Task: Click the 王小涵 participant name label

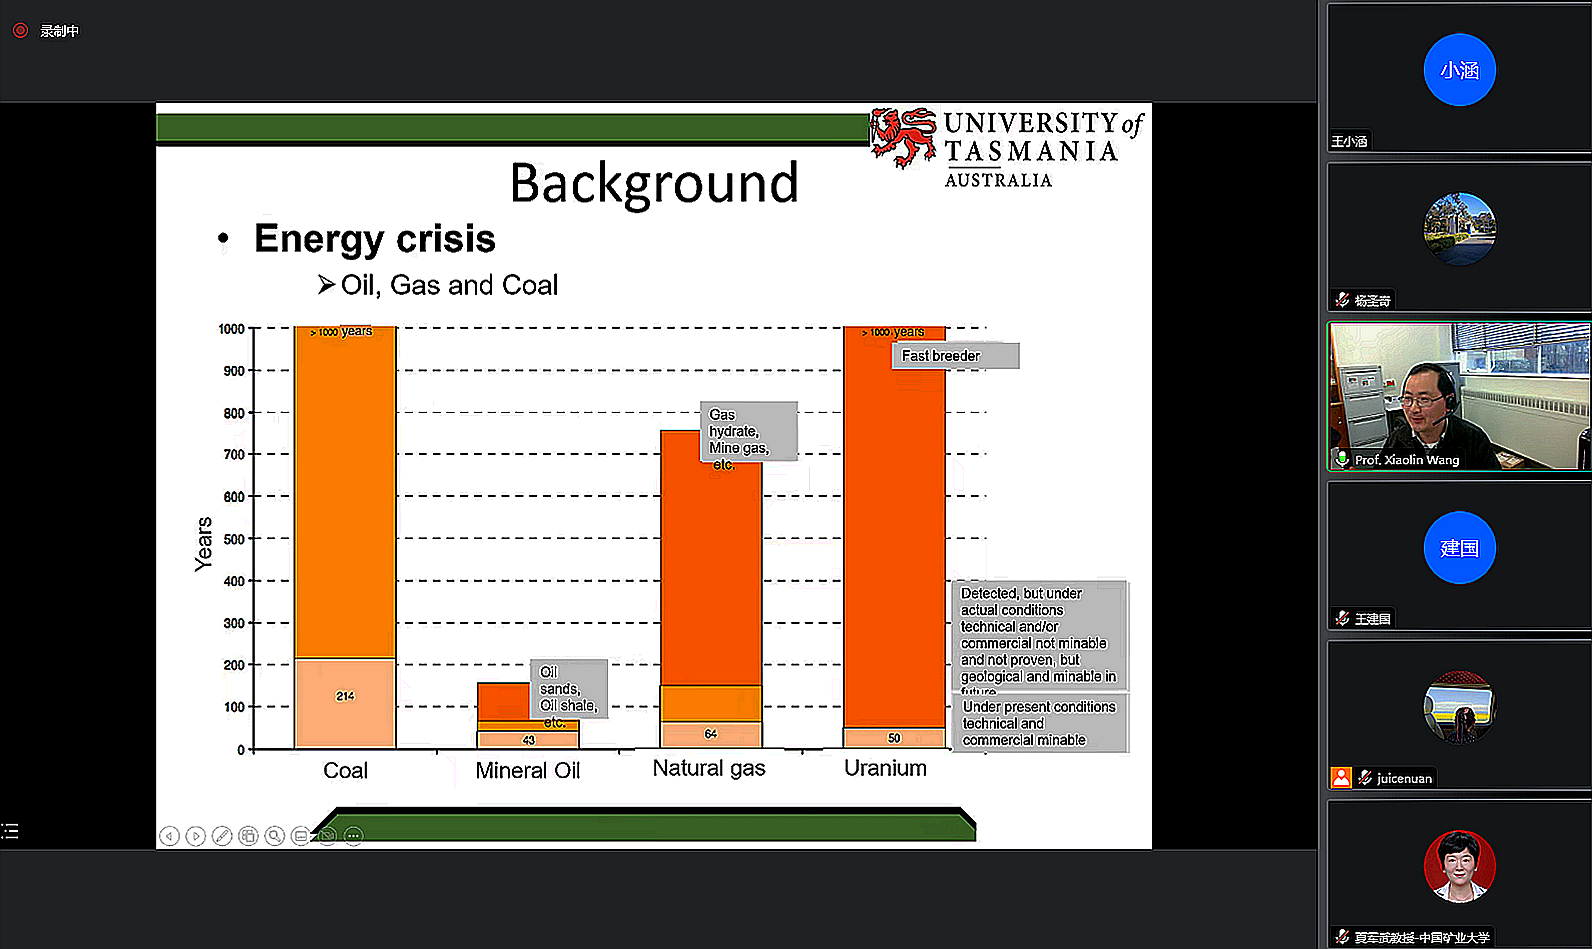Action: tap(1349, 142)
